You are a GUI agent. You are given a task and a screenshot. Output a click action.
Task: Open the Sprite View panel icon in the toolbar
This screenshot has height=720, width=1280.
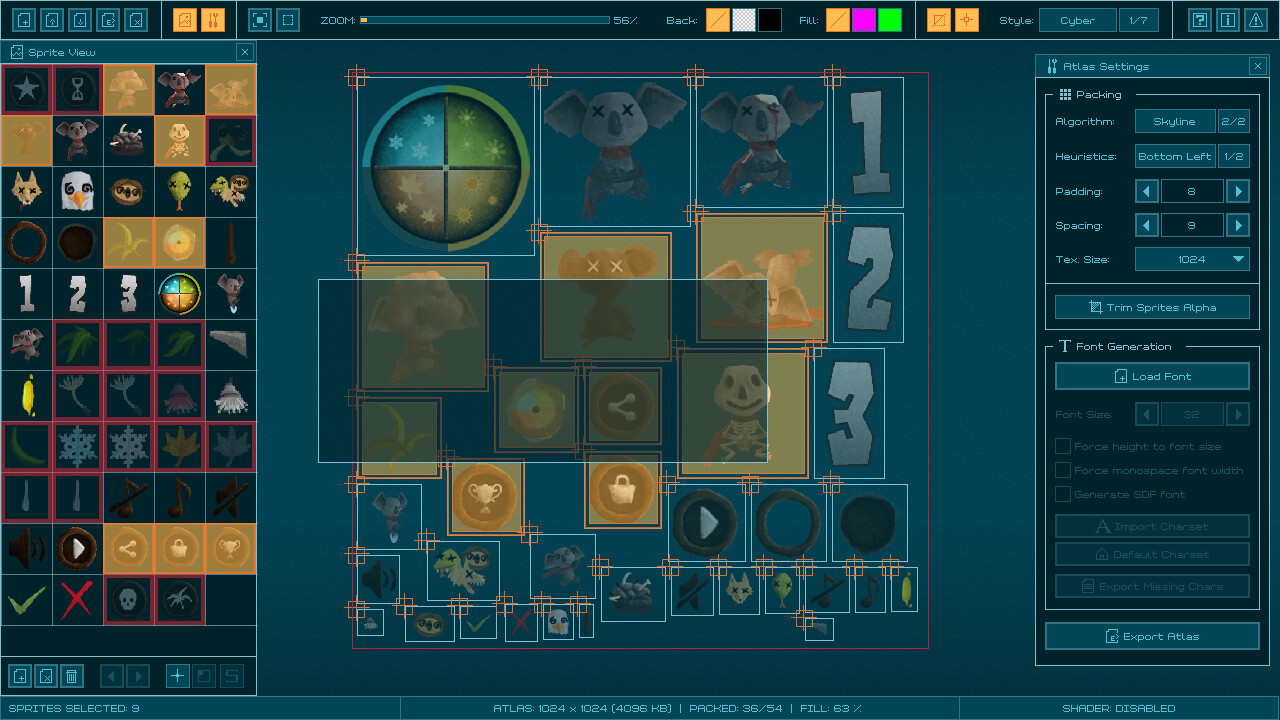[x=184, y=19]
